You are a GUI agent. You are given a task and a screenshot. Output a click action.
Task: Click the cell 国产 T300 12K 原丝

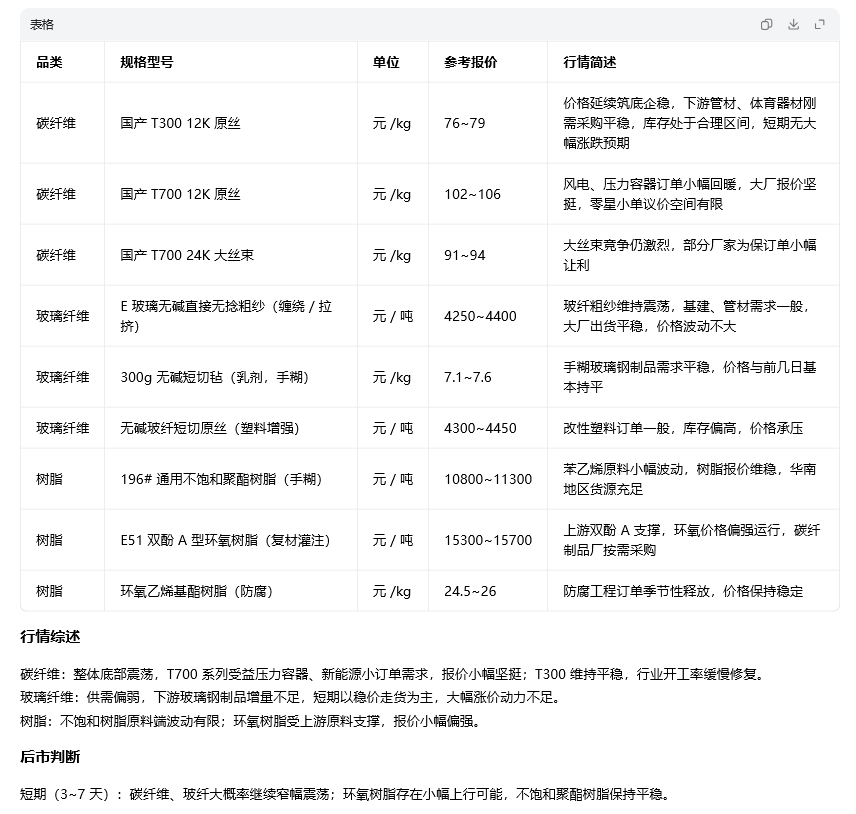[180, 123]
